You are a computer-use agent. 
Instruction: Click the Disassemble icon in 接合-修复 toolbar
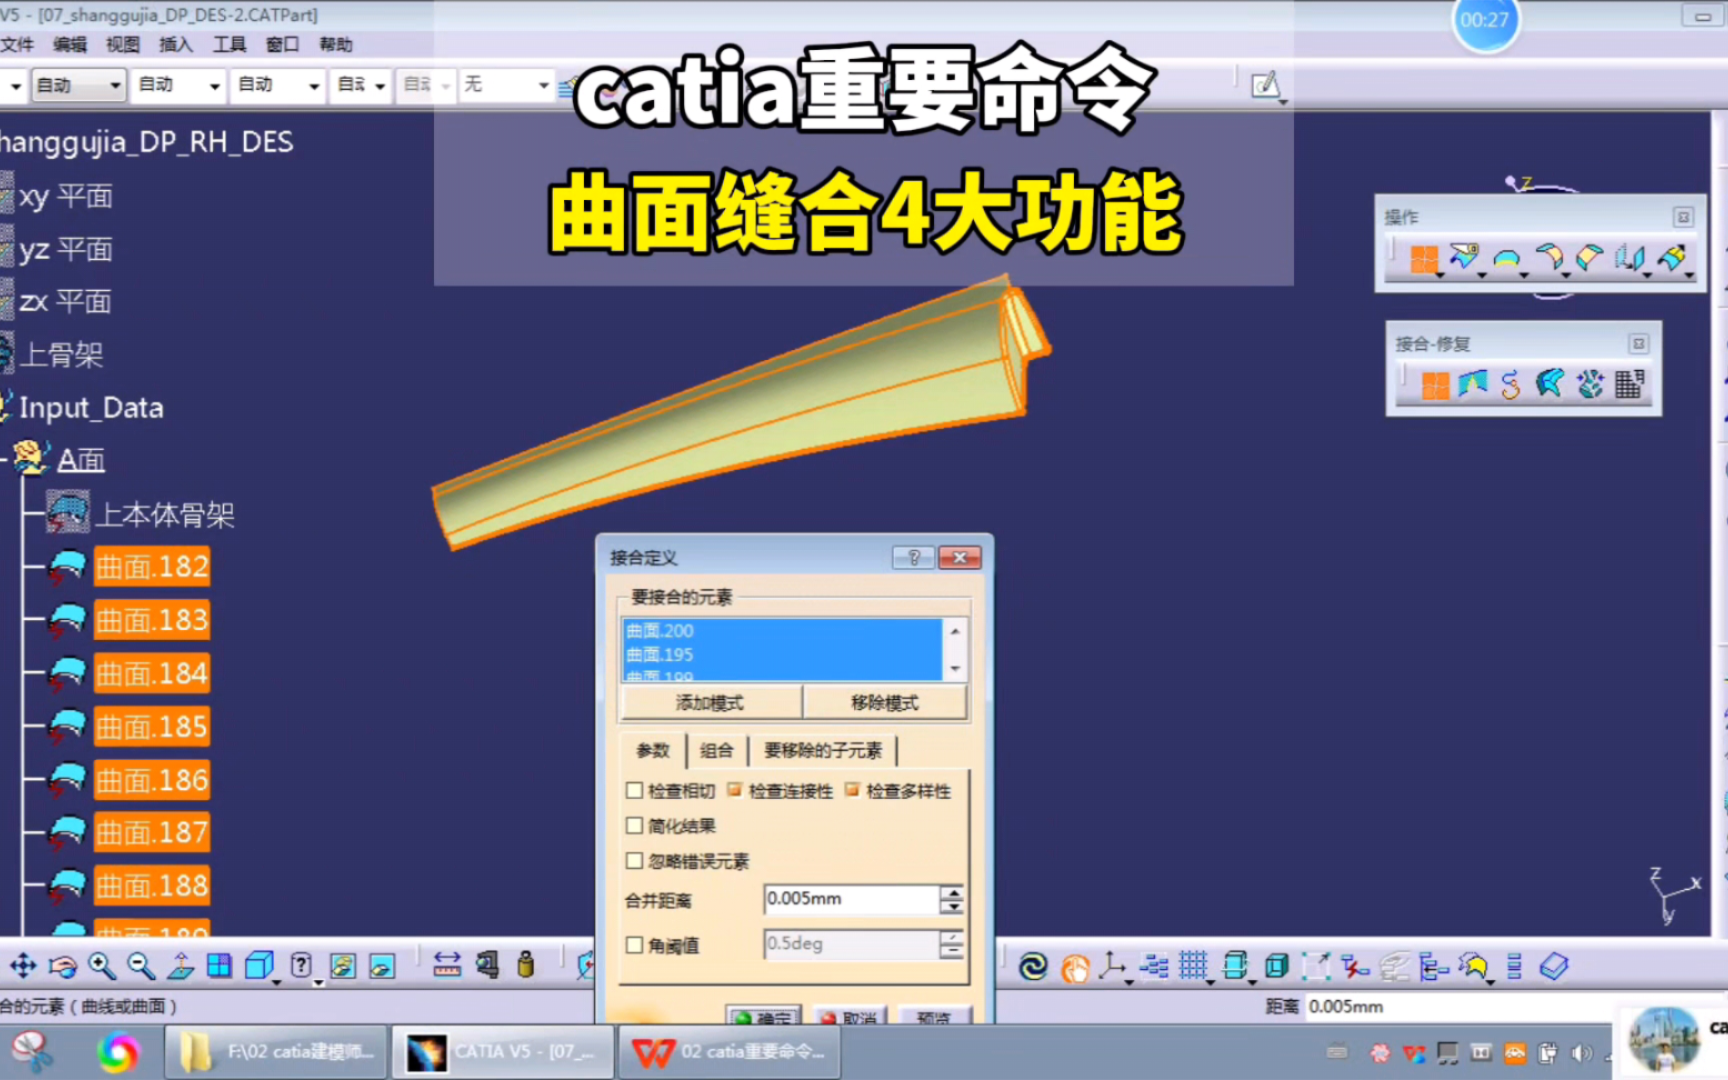(x=1589, y=384)
